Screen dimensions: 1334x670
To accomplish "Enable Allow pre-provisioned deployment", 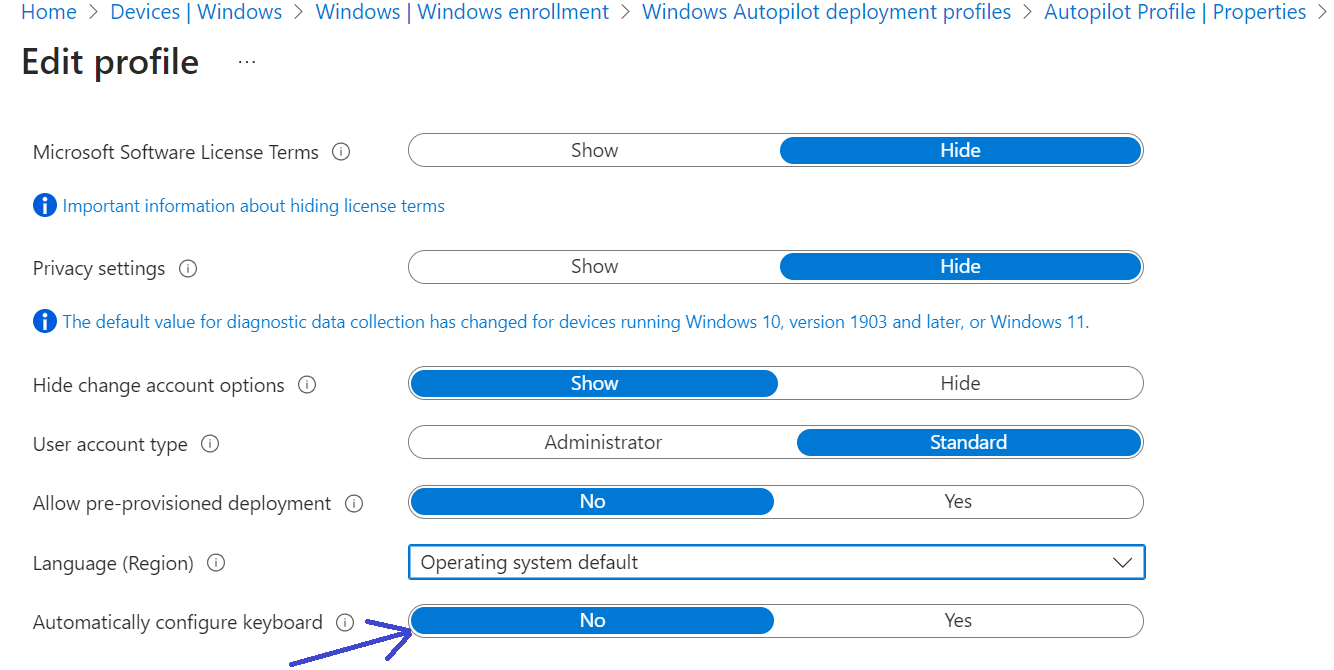I will click(x=959, y=501).
